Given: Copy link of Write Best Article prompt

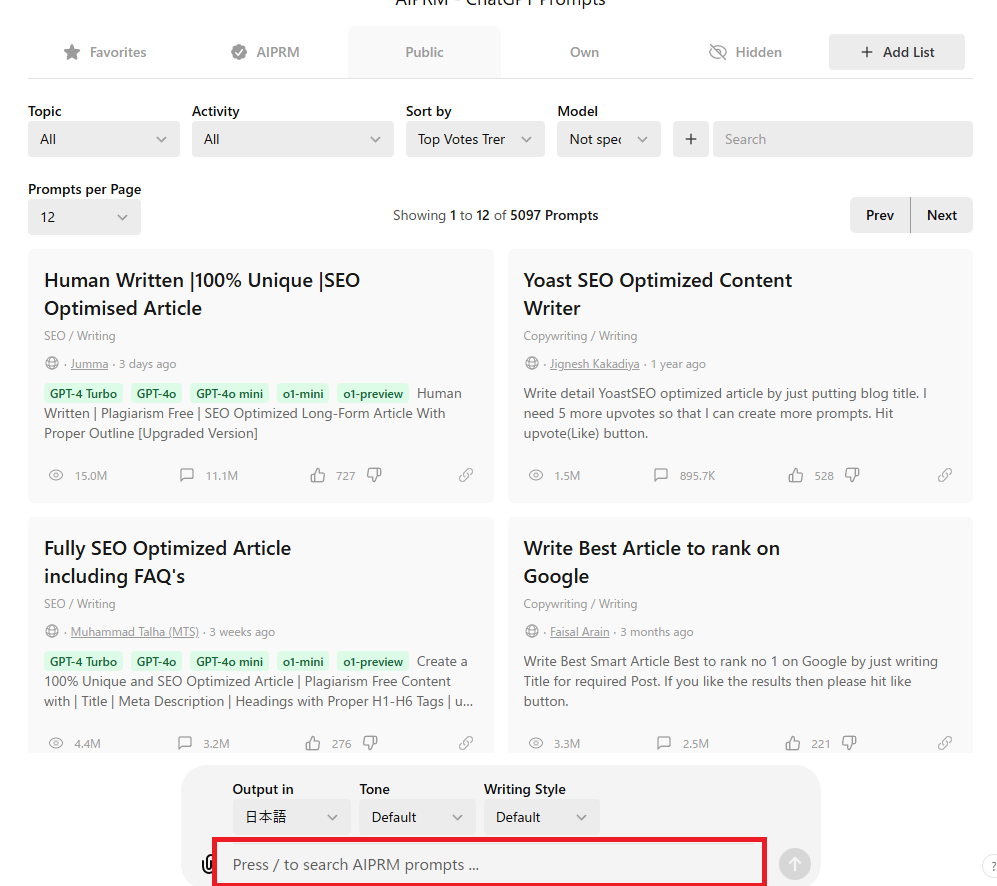Looking at the screenshot, I should (945, 743).
